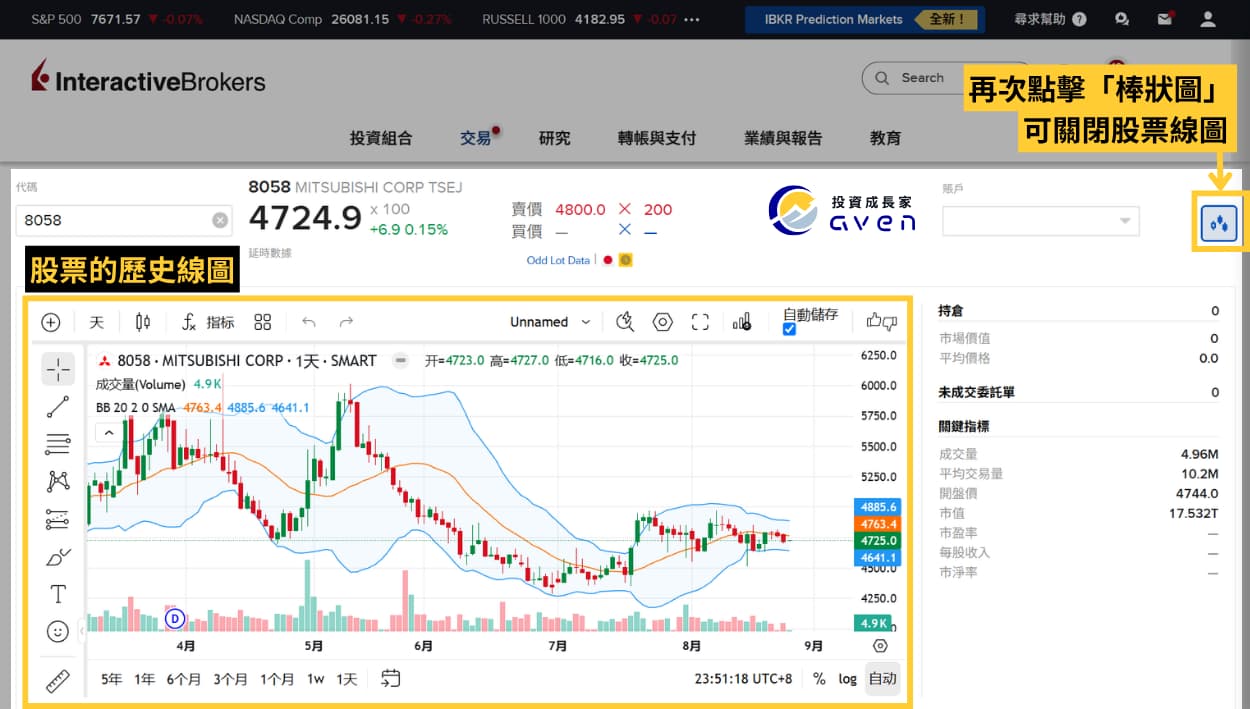The width and height of the screenshot is (1250, 709).
Task: Click the bar-chart clock icon in the toolbar
Action: (x=742, y=322)
